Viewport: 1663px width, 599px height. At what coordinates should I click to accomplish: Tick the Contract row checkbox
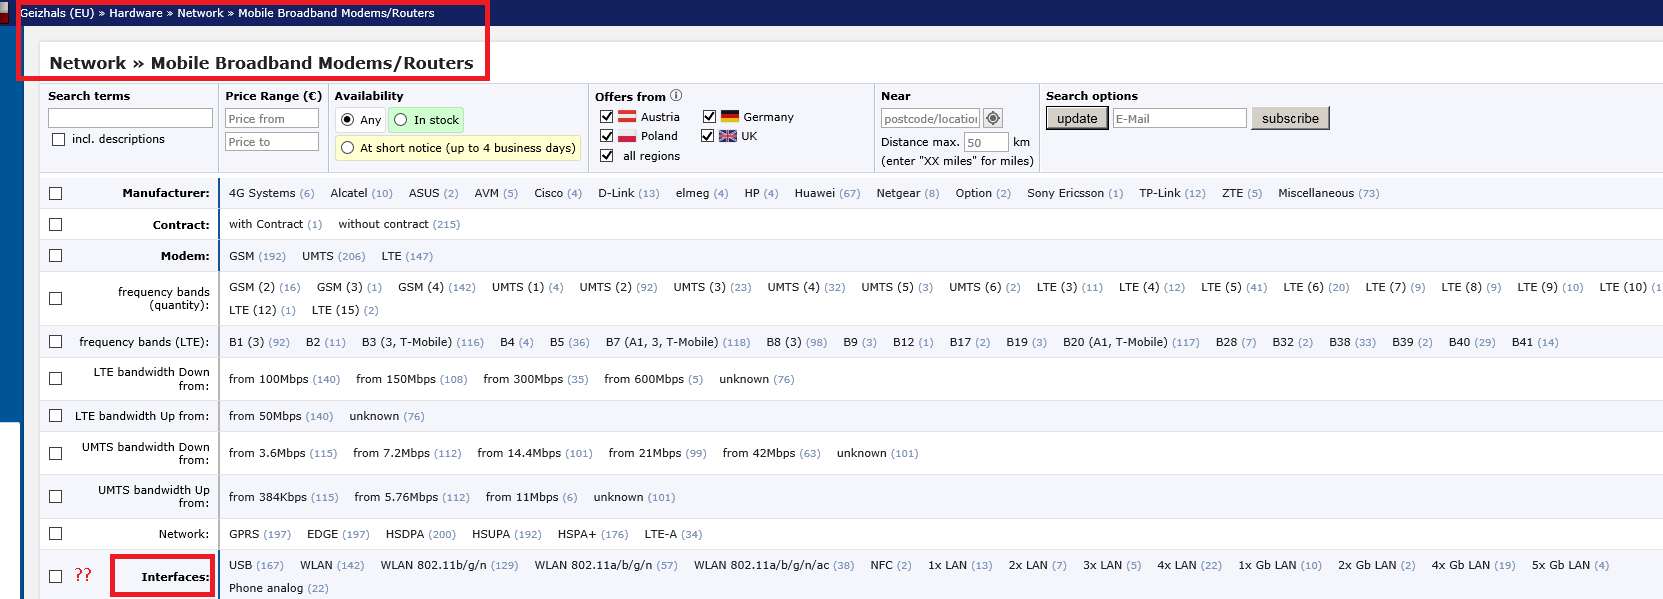tap(55, 224)
